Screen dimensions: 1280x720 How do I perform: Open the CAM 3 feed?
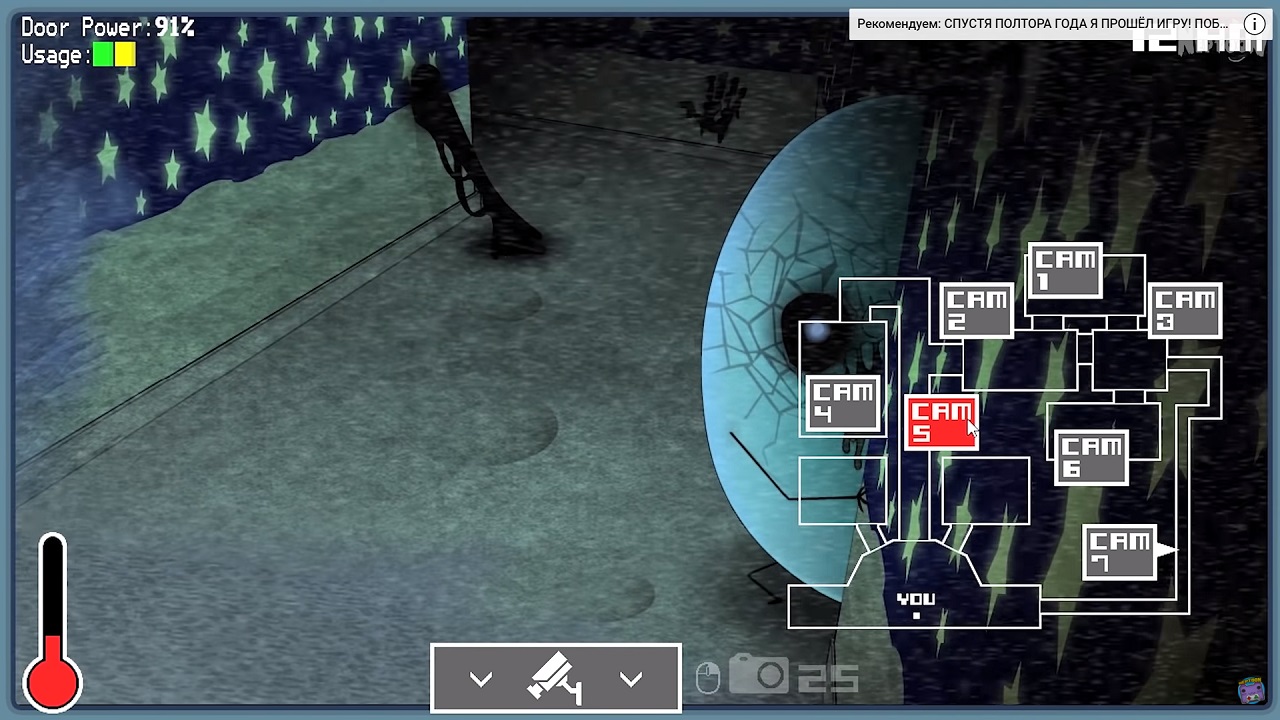click(x=1184, y=310)
